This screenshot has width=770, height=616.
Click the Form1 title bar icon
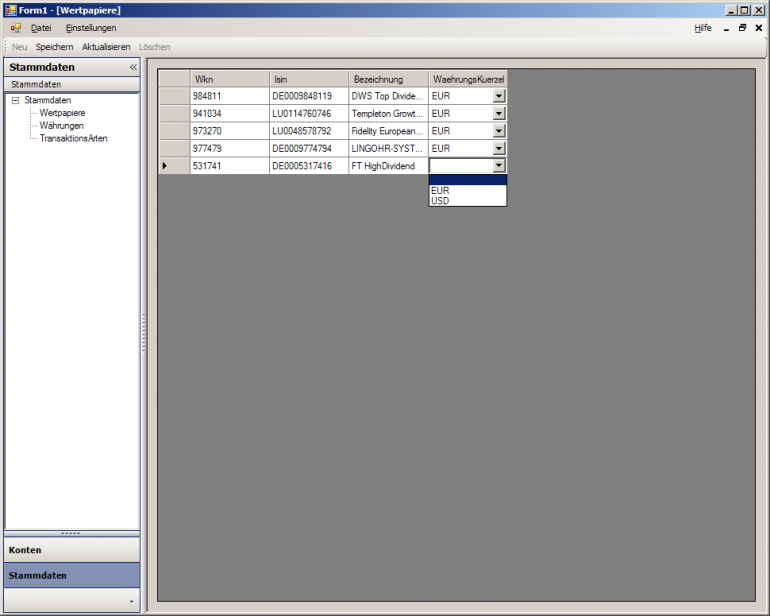(x=10, y=10)
